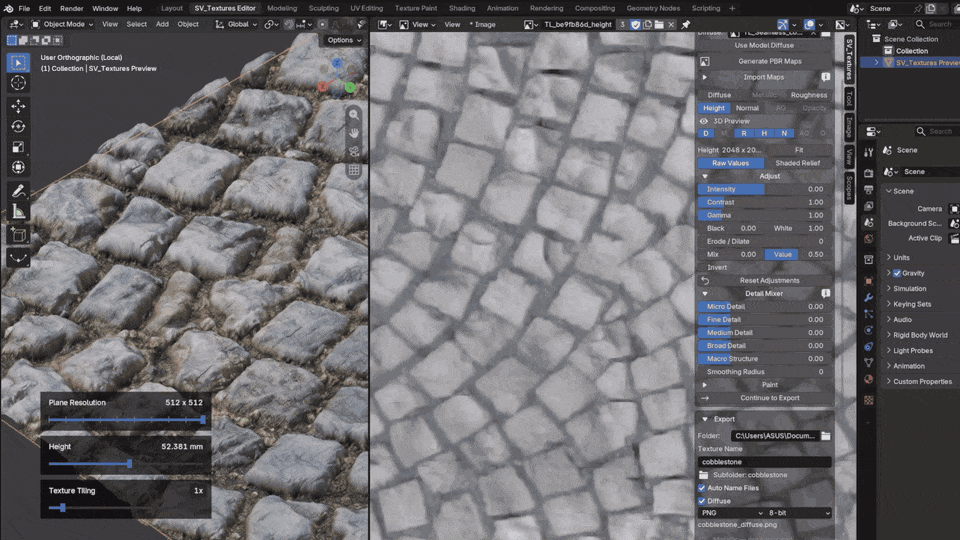The width and height of the screenshot is (960, 540).
Task: Select the Transform tool
Action: point(18,167)
